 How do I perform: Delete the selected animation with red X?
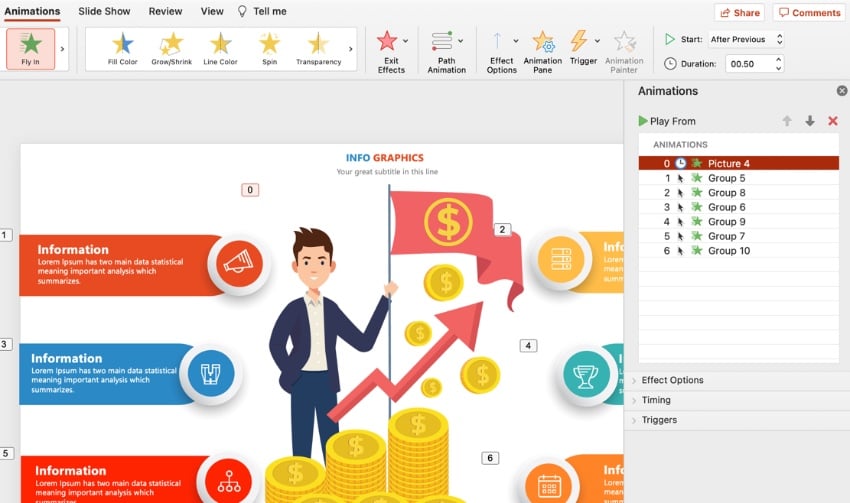pyautogui.click(x=833, y=121)
